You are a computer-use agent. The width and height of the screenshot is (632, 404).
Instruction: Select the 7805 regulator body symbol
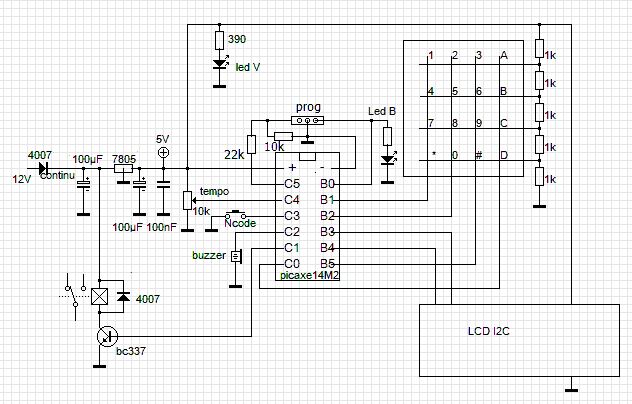[124, 169]
